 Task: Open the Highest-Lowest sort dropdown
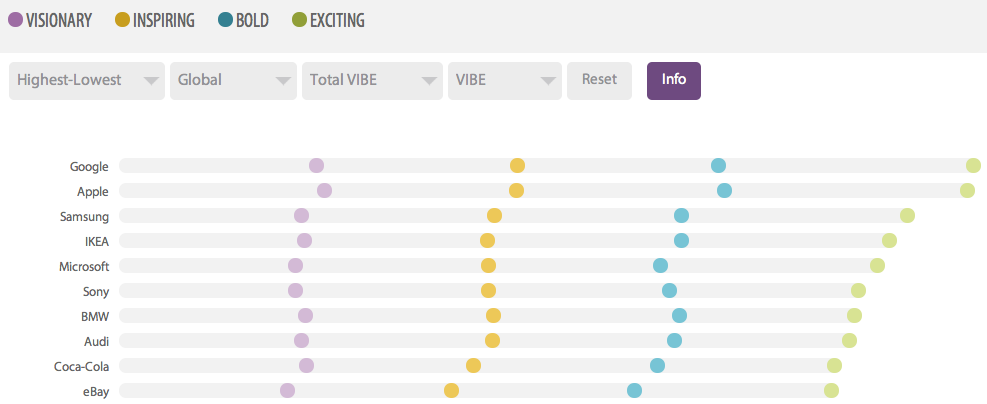[x=86, y=81]
